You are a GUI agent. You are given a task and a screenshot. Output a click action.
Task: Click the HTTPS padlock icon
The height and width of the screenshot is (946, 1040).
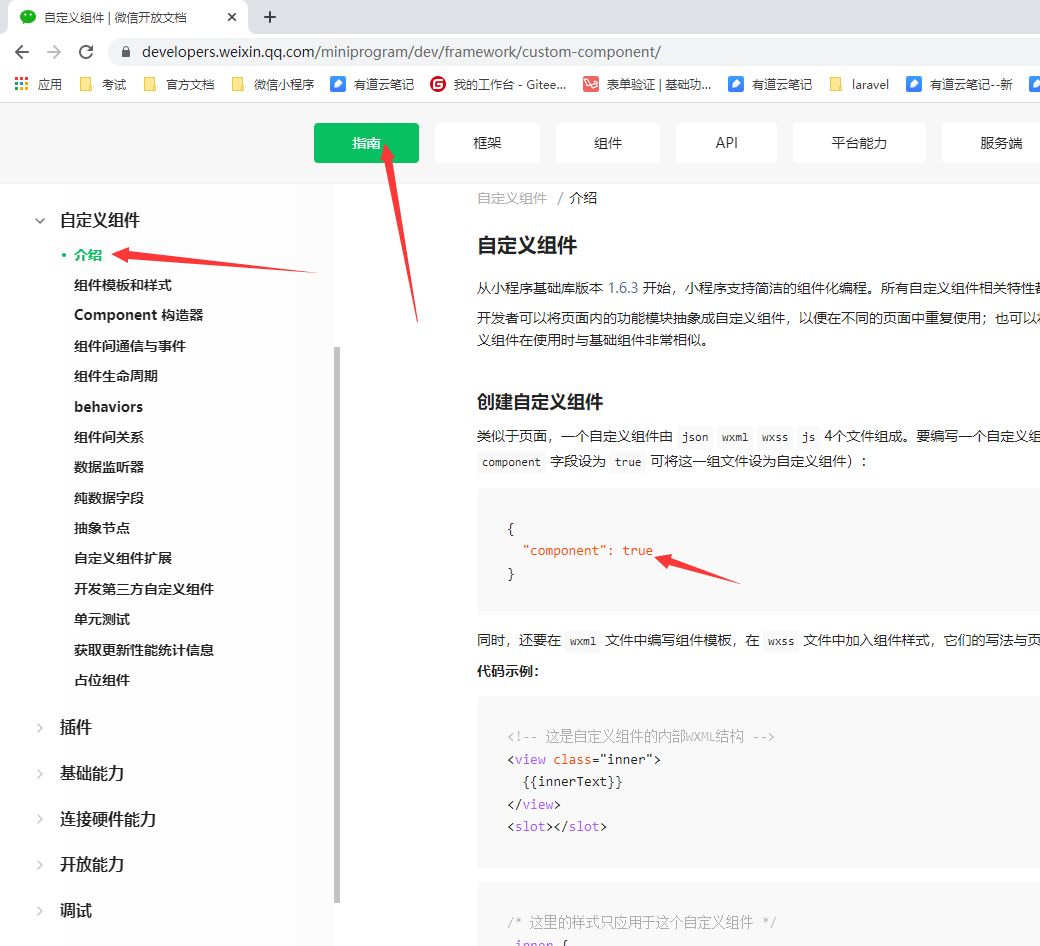coord(125,51)
